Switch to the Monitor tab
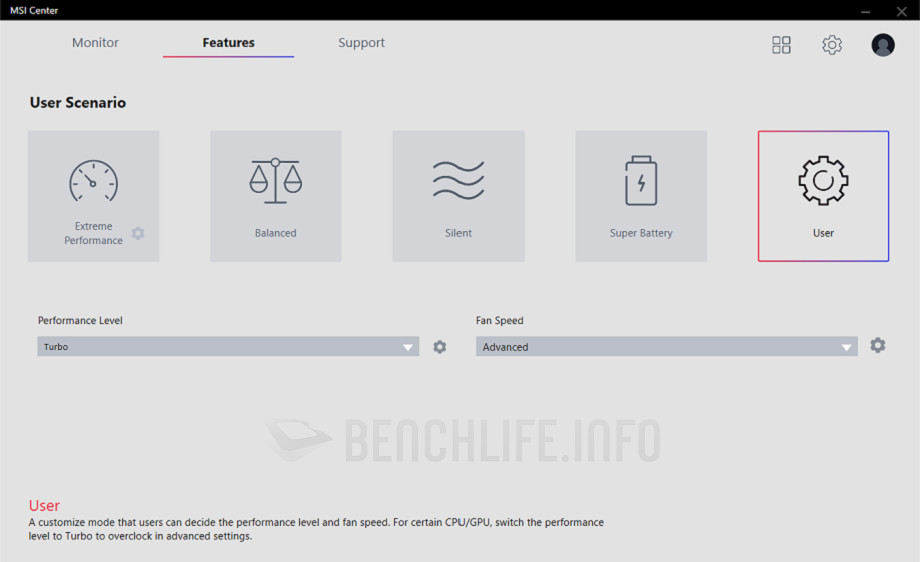 point(95,43)
